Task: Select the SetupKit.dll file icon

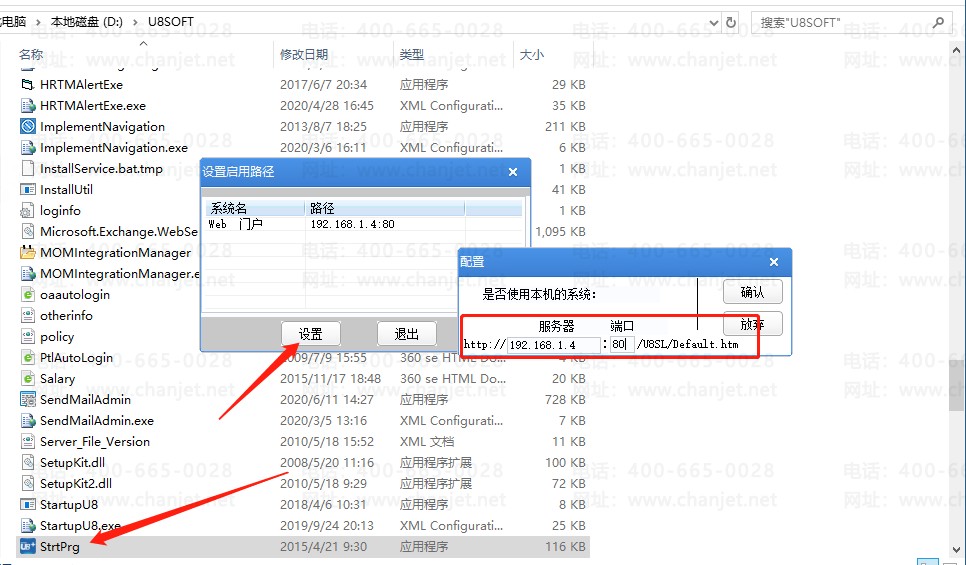Action: point(28,462)
